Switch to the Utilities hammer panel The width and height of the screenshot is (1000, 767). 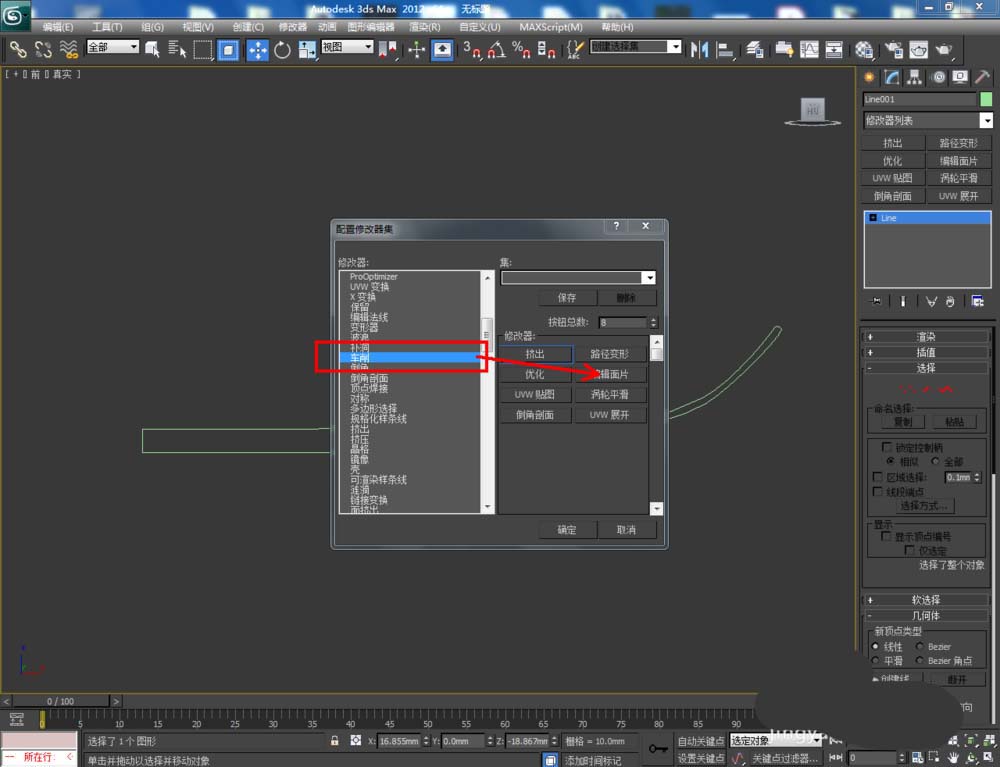[984, 77]
